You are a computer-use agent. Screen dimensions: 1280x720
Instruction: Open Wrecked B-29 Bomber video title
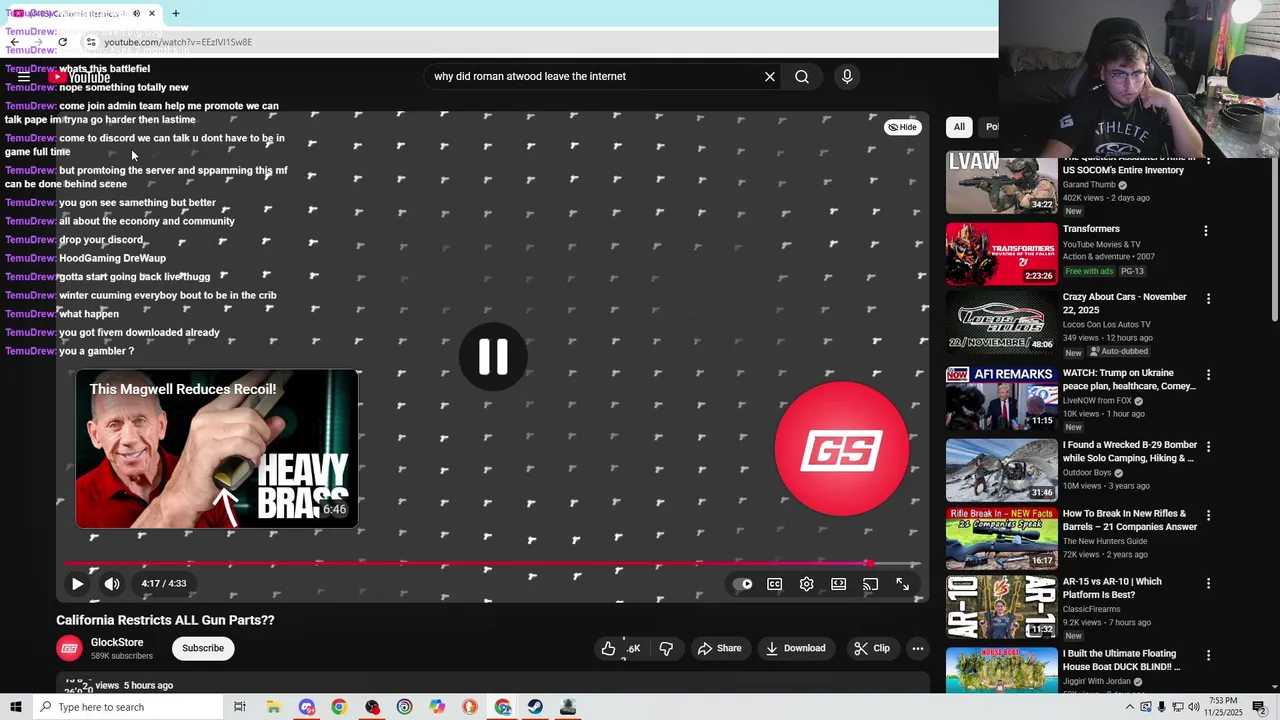(x=1130, y=451)
